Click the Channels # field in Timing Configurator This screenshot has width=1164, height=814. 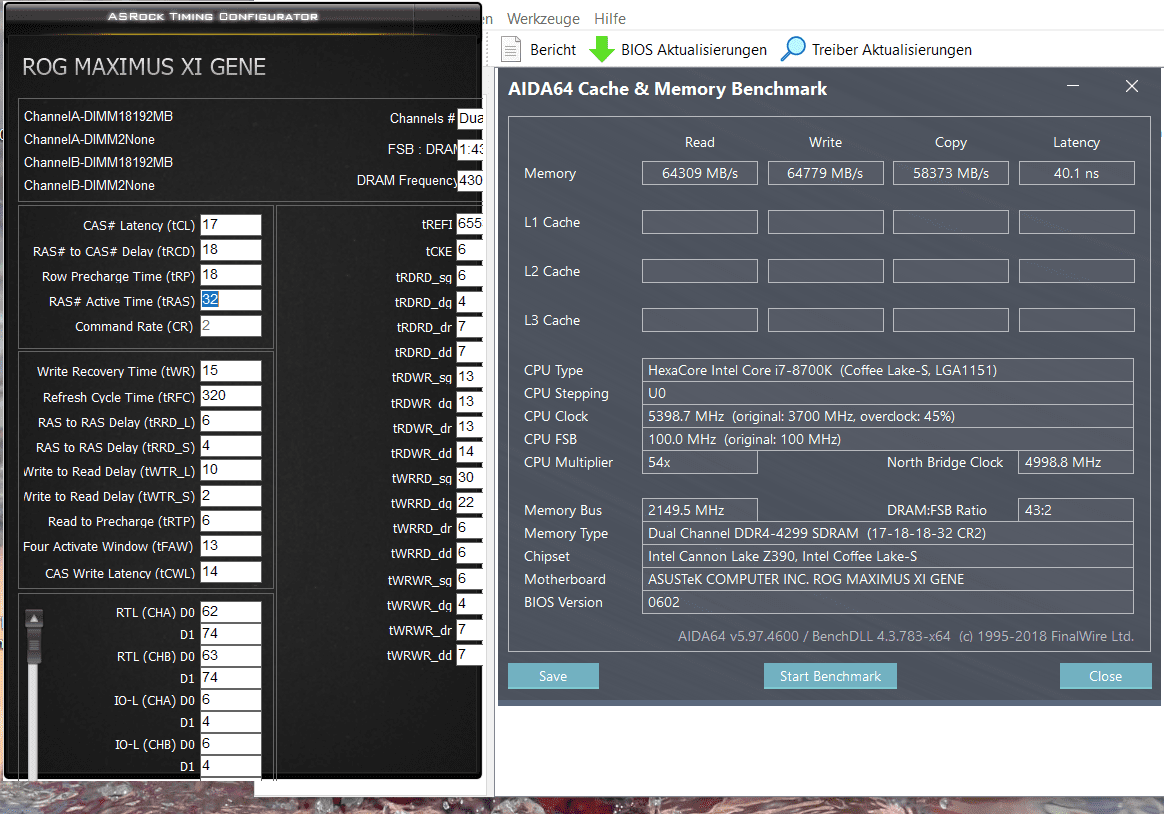click(470, 118)
